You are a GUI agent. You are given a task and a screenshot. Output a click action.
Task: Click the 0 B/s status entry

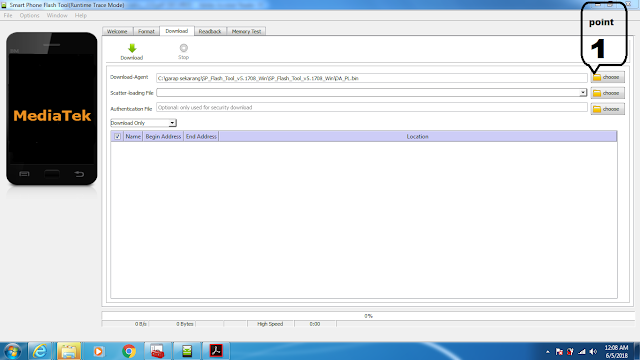click(x=141, y=324)
